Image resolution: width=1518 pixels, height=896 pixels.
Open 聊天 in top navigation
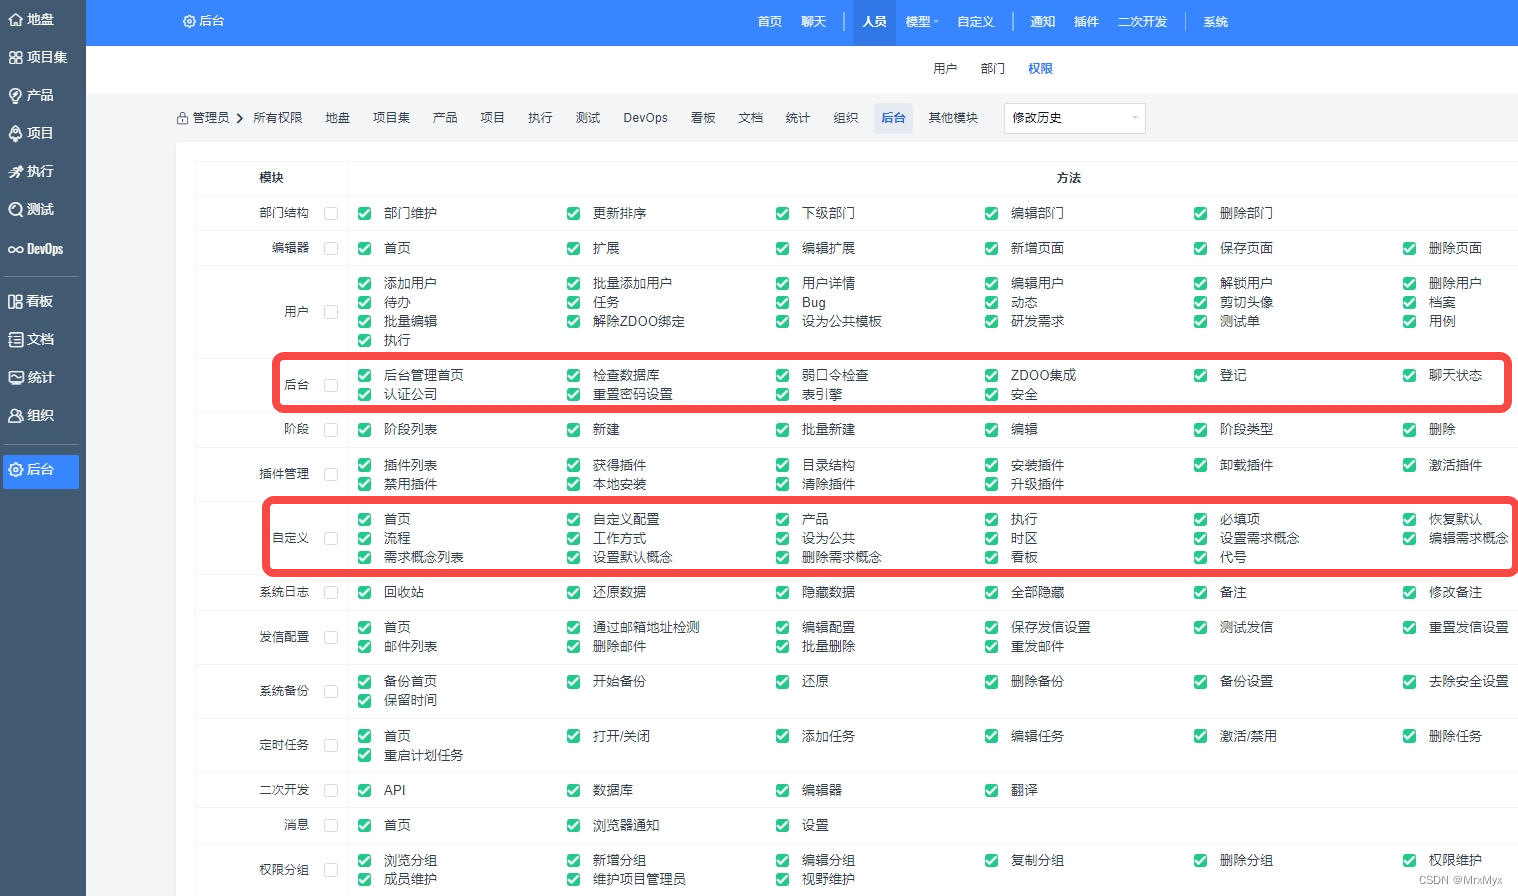[x=814, y=21]
